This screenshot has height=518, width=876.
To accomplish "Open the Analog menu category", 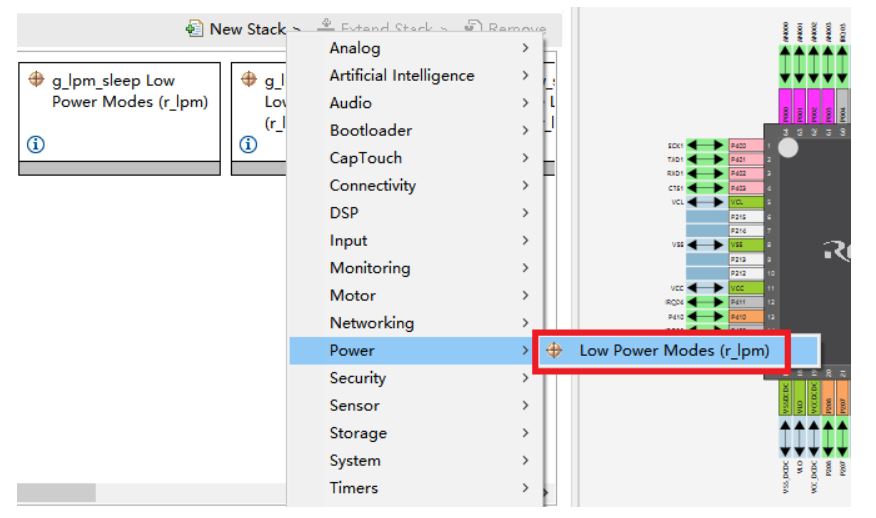I will pyautogui.click(x=416, y=48).
